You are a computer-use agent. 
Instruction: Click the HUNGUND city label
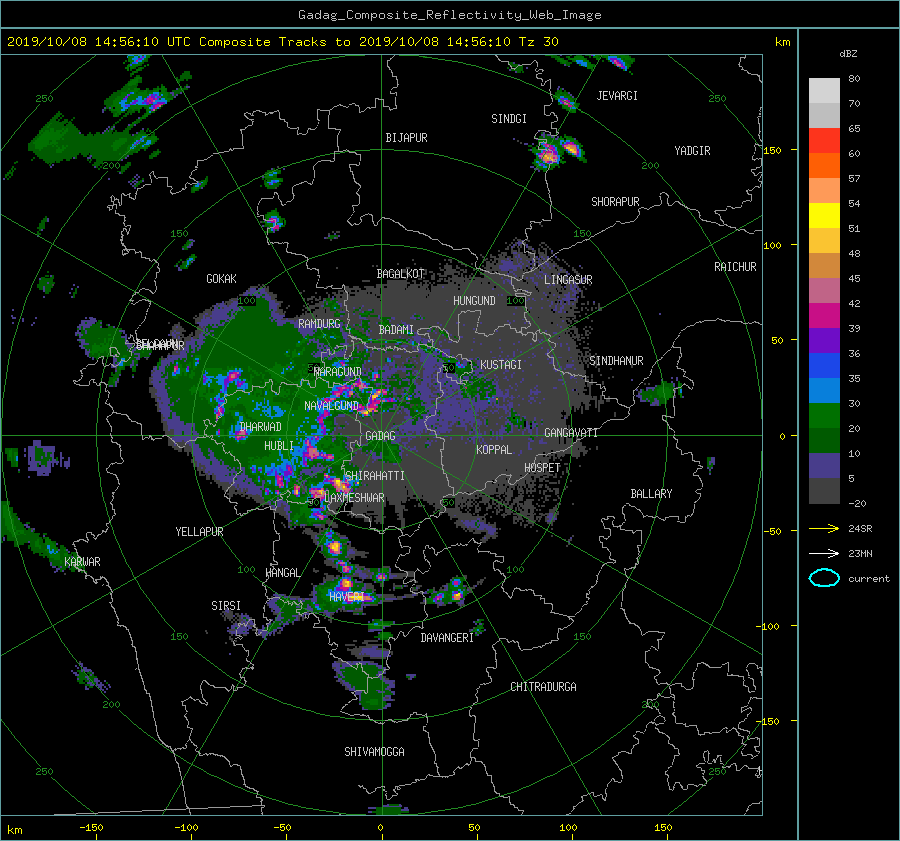(x=474, y=301)
